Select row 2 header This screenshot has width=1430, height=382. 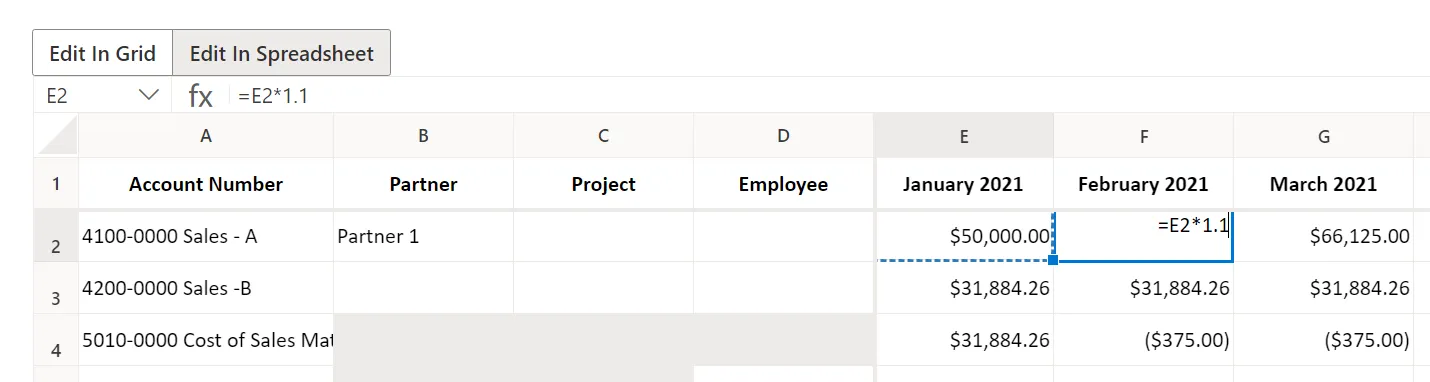[x=56, y=236]
